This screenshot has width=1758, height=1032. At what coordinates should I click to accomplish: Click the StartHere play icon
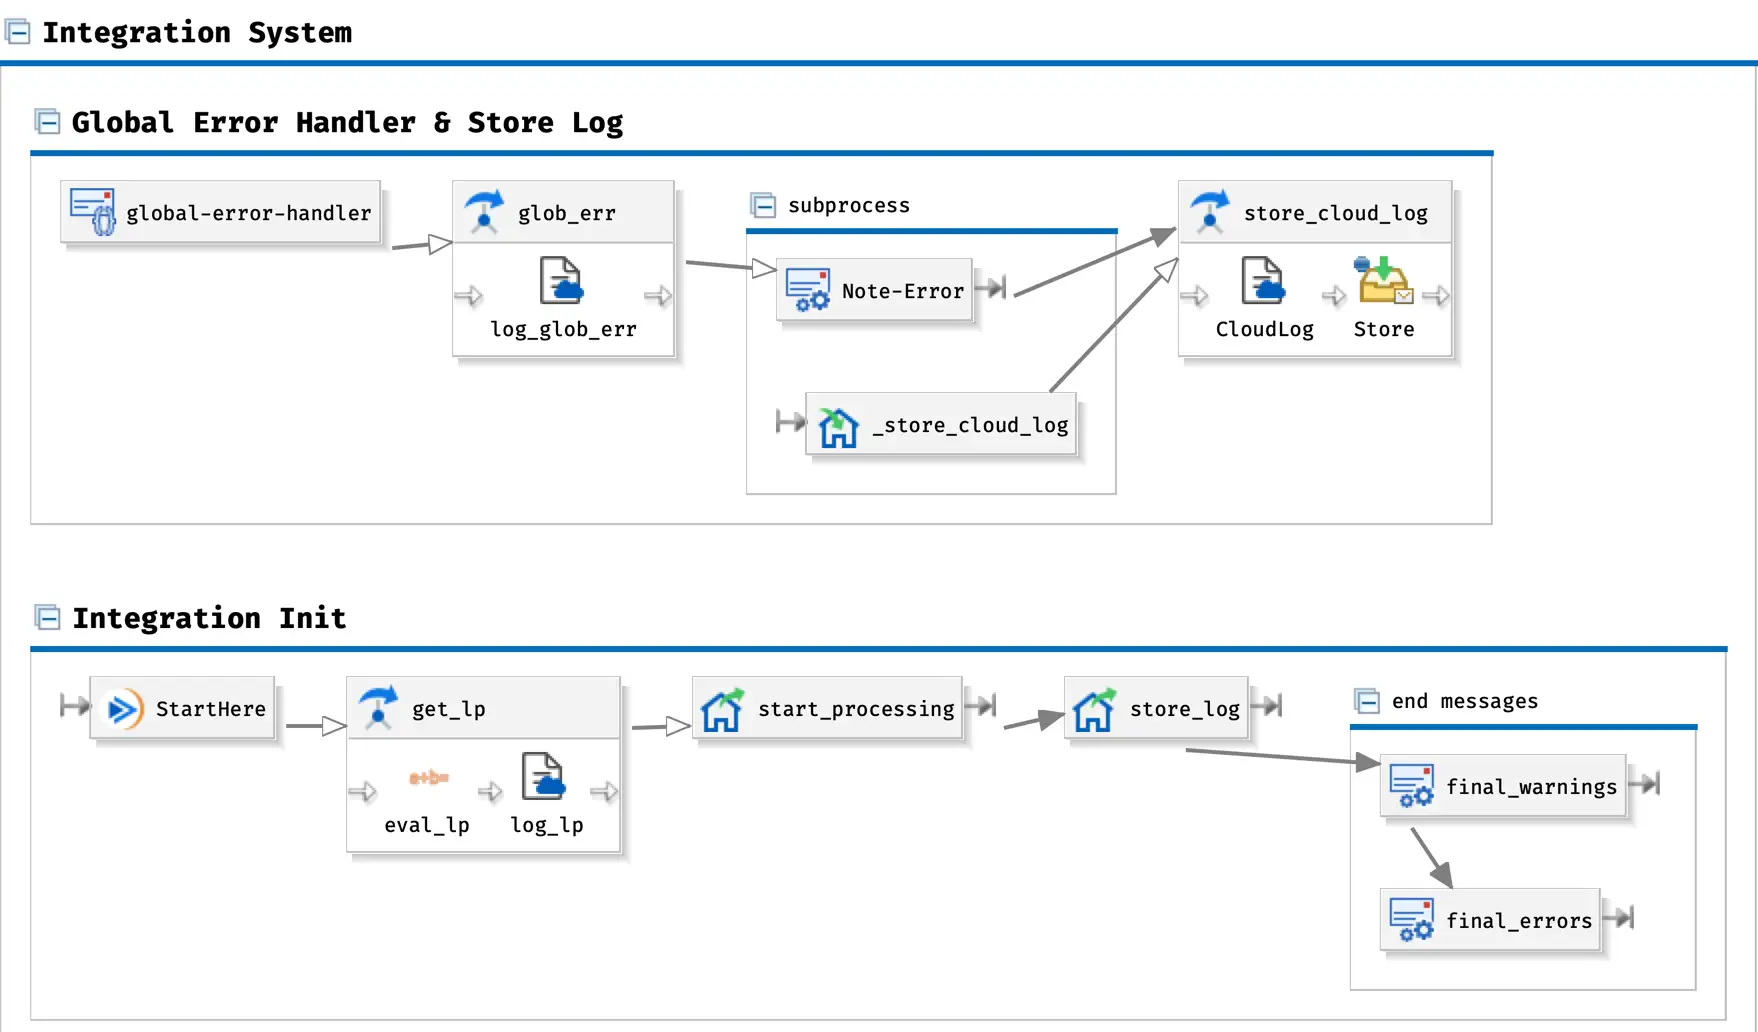click(x=124, y=709)
